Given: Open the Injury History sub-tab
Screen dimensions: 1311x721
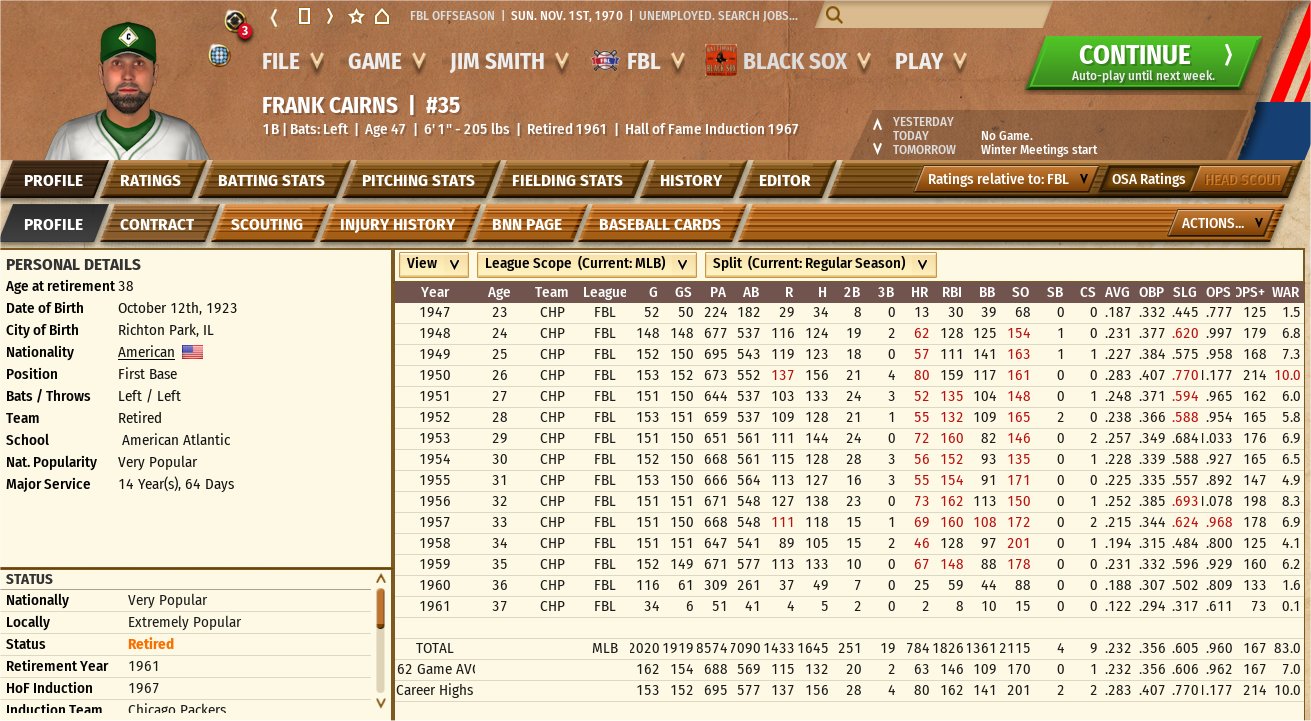Looking at the screenshot, I should (397, 224).
